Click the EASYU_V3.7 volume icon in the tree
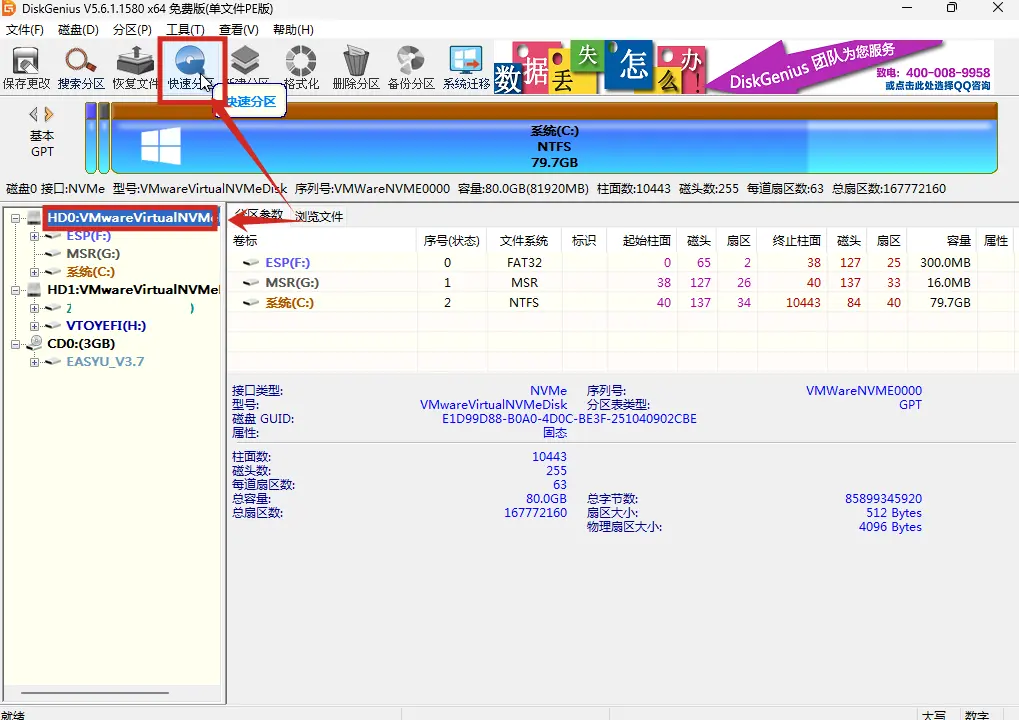Image resolution: width=1019 pixels, height=720 pixels. [x=53, y=362]
